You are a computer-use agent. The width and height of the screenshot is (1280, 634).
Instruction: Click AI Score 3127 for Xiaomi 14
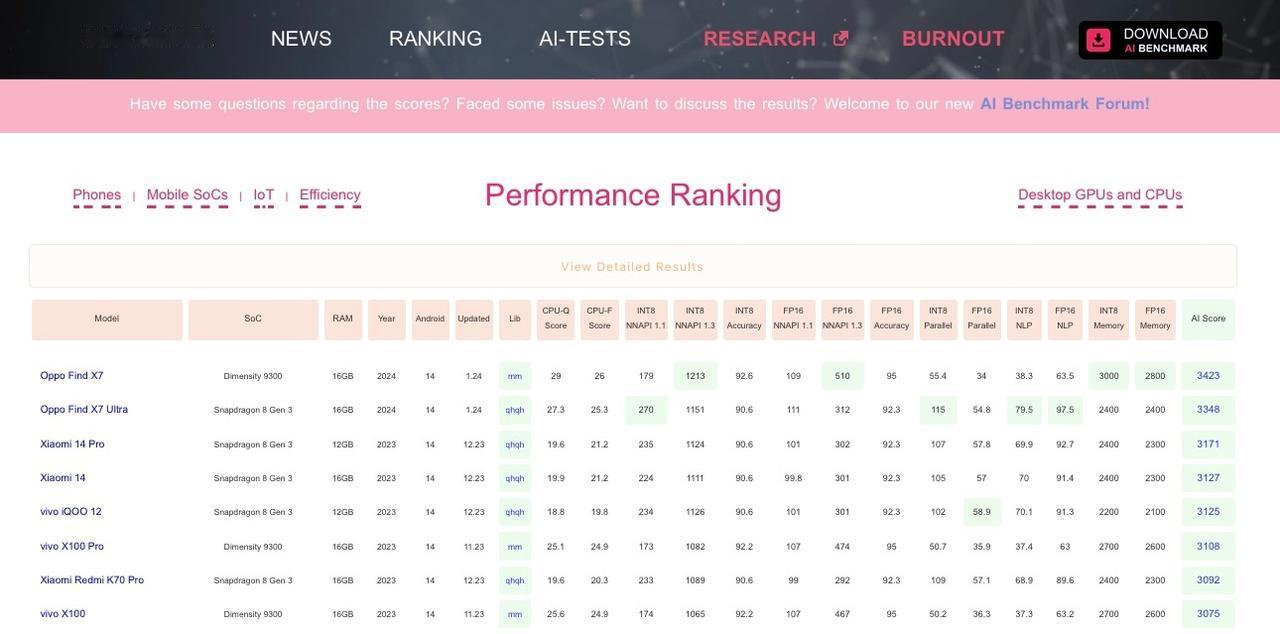point(1209,478)
